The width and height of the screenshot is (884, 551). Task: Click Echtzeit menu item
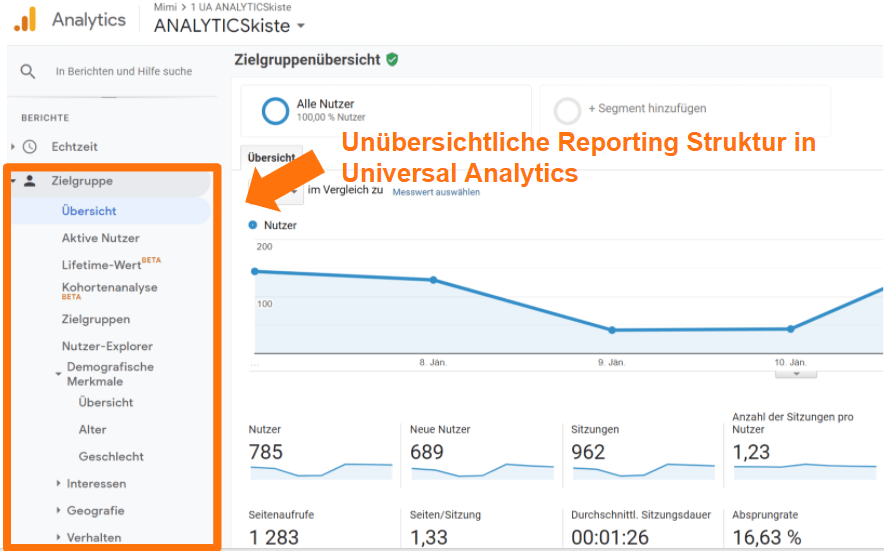pos(74,147)
